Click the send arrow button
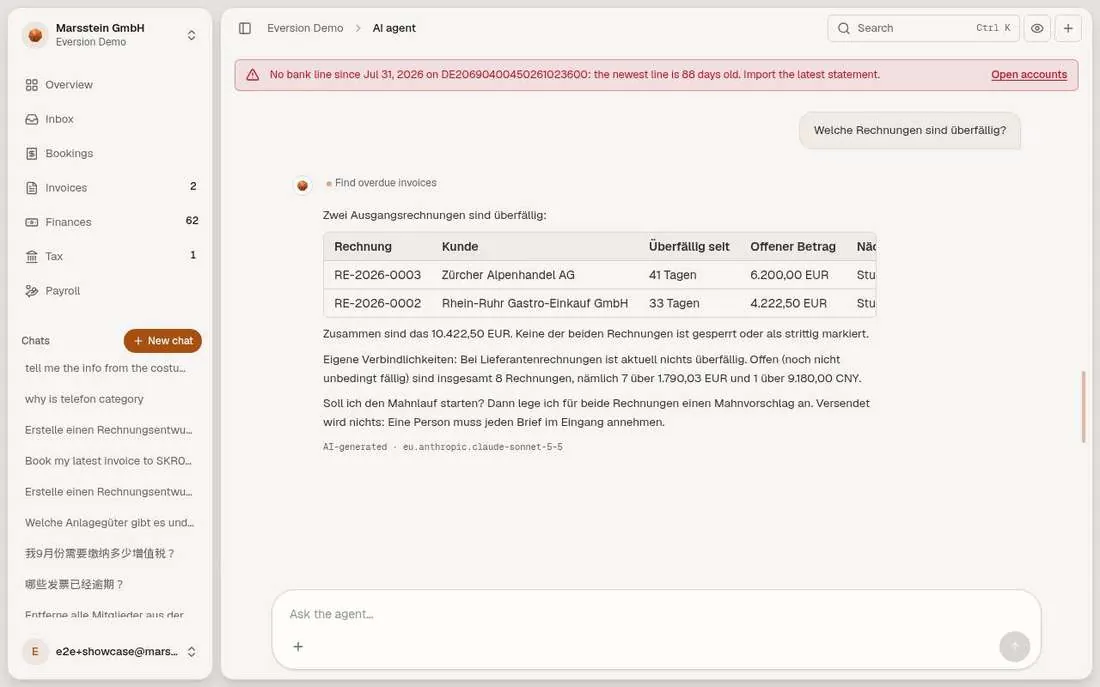 [x=1014, y=646]
